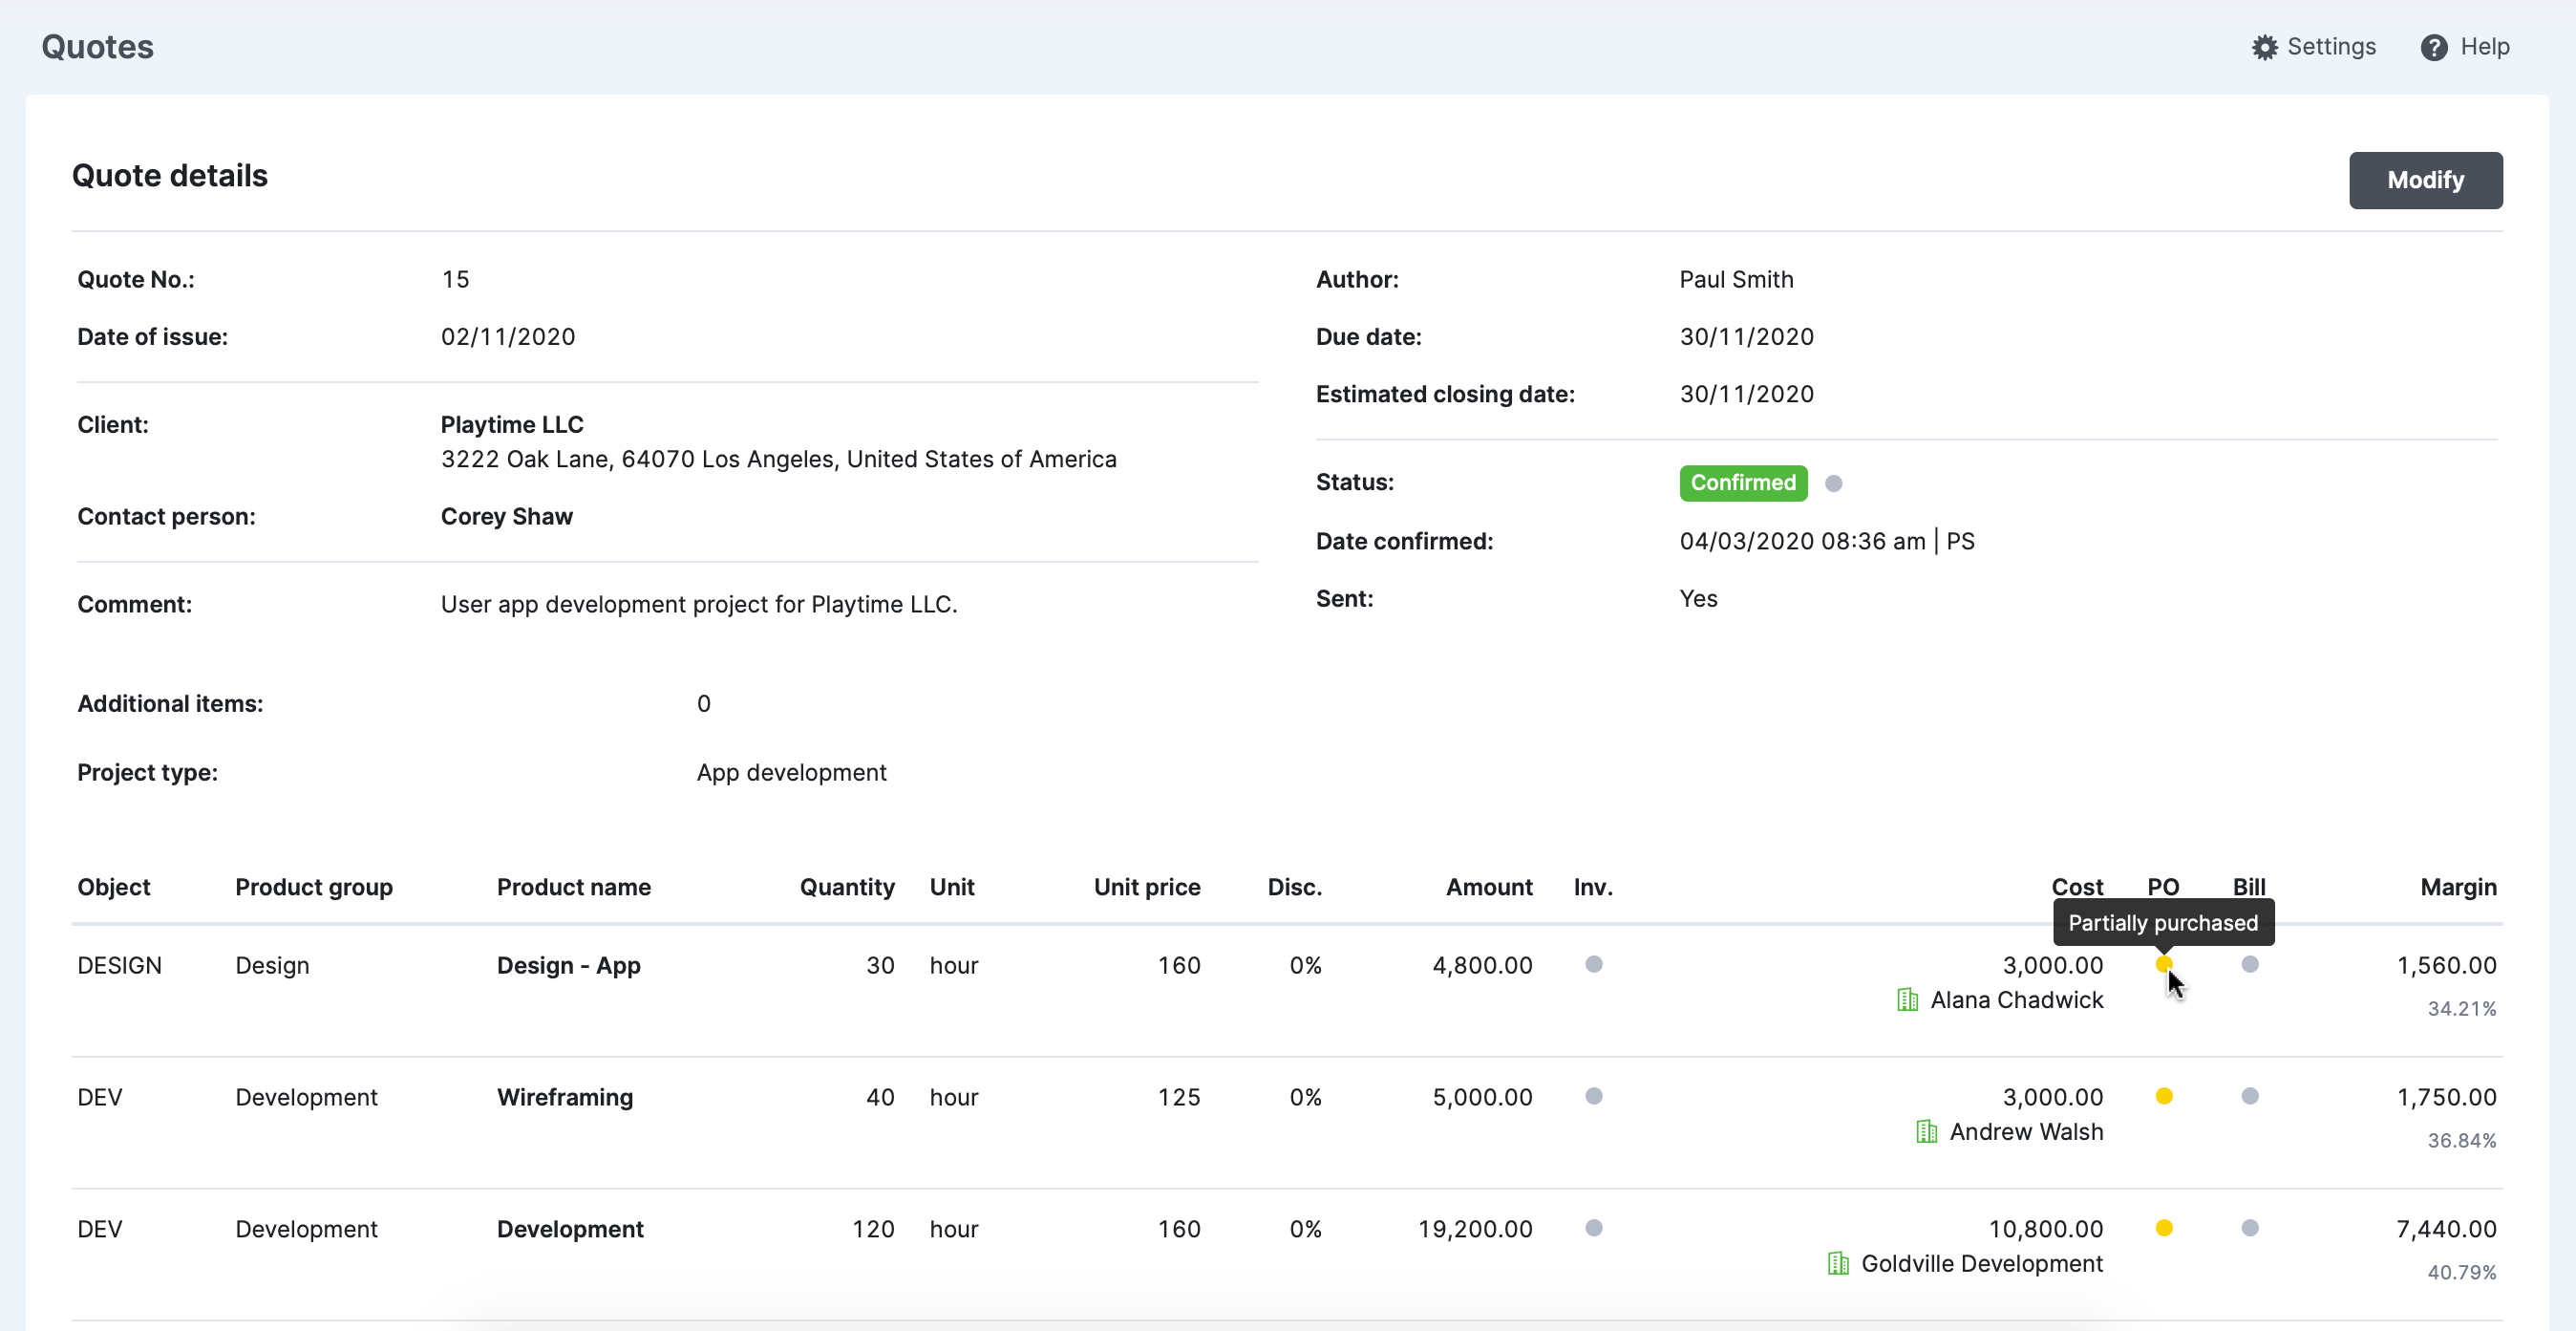The image size is (2576, 1331).
Task: Click amount 4,800.00
Action: (1482, 966)
